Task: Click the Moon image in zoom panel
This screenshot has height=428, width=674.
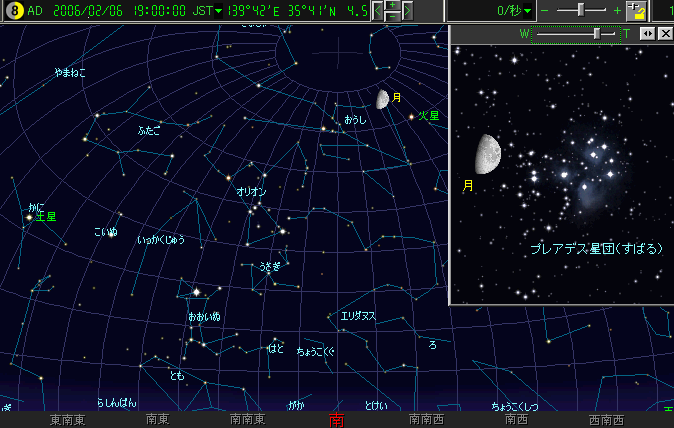Action: [x=489, y=153]
